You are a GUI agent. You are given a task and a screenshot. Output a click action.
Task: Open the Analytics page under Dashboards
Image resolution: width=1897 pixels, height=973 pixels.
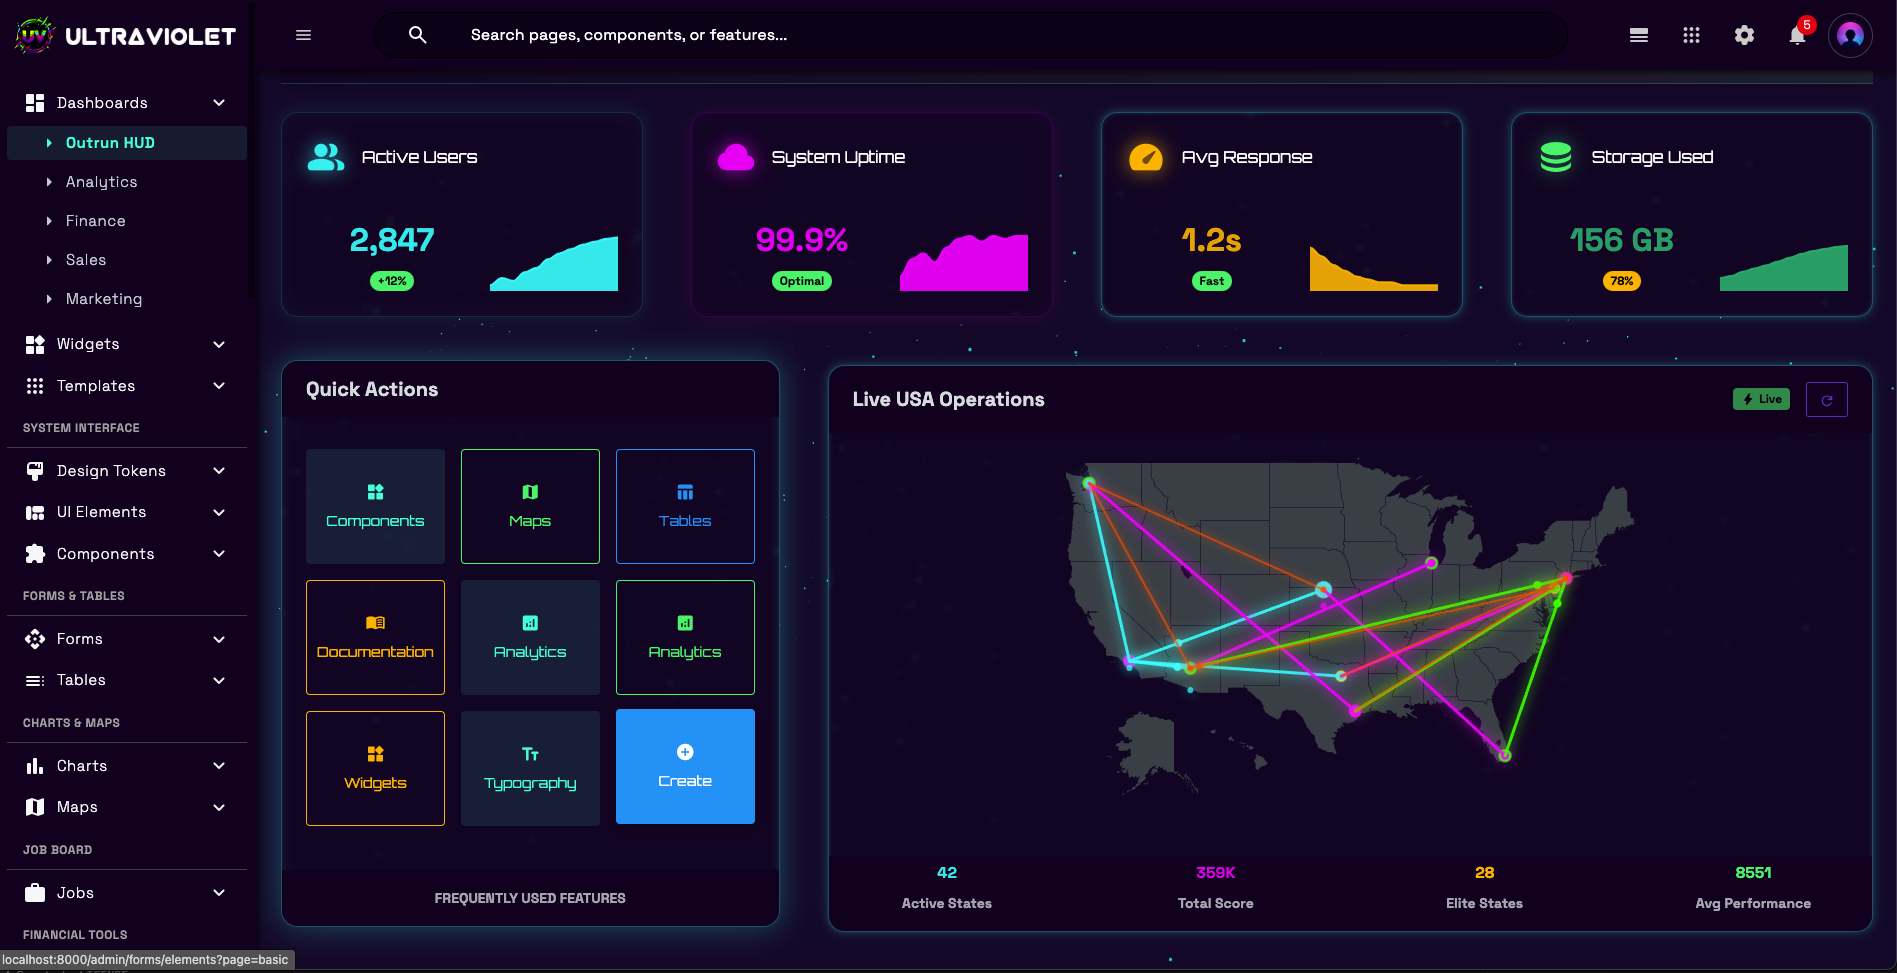tap(101, 182)
